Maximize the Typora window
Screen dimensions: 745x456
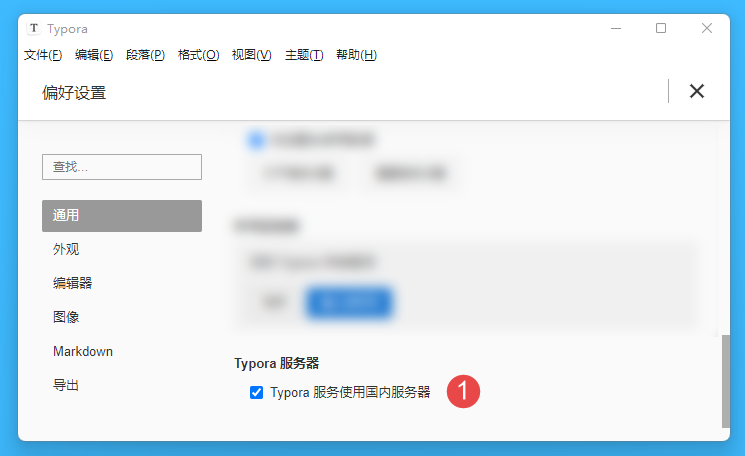(661, 28)
